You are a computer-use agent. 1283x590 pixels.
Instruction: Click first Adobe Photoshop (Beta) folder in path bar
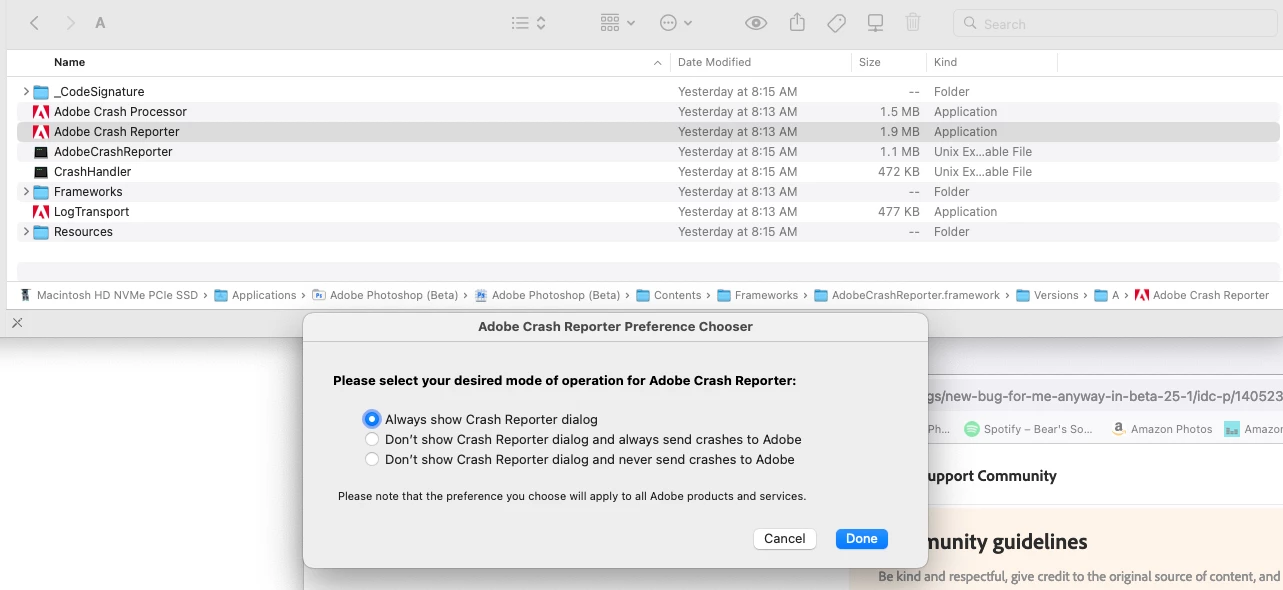click(394, 295)
